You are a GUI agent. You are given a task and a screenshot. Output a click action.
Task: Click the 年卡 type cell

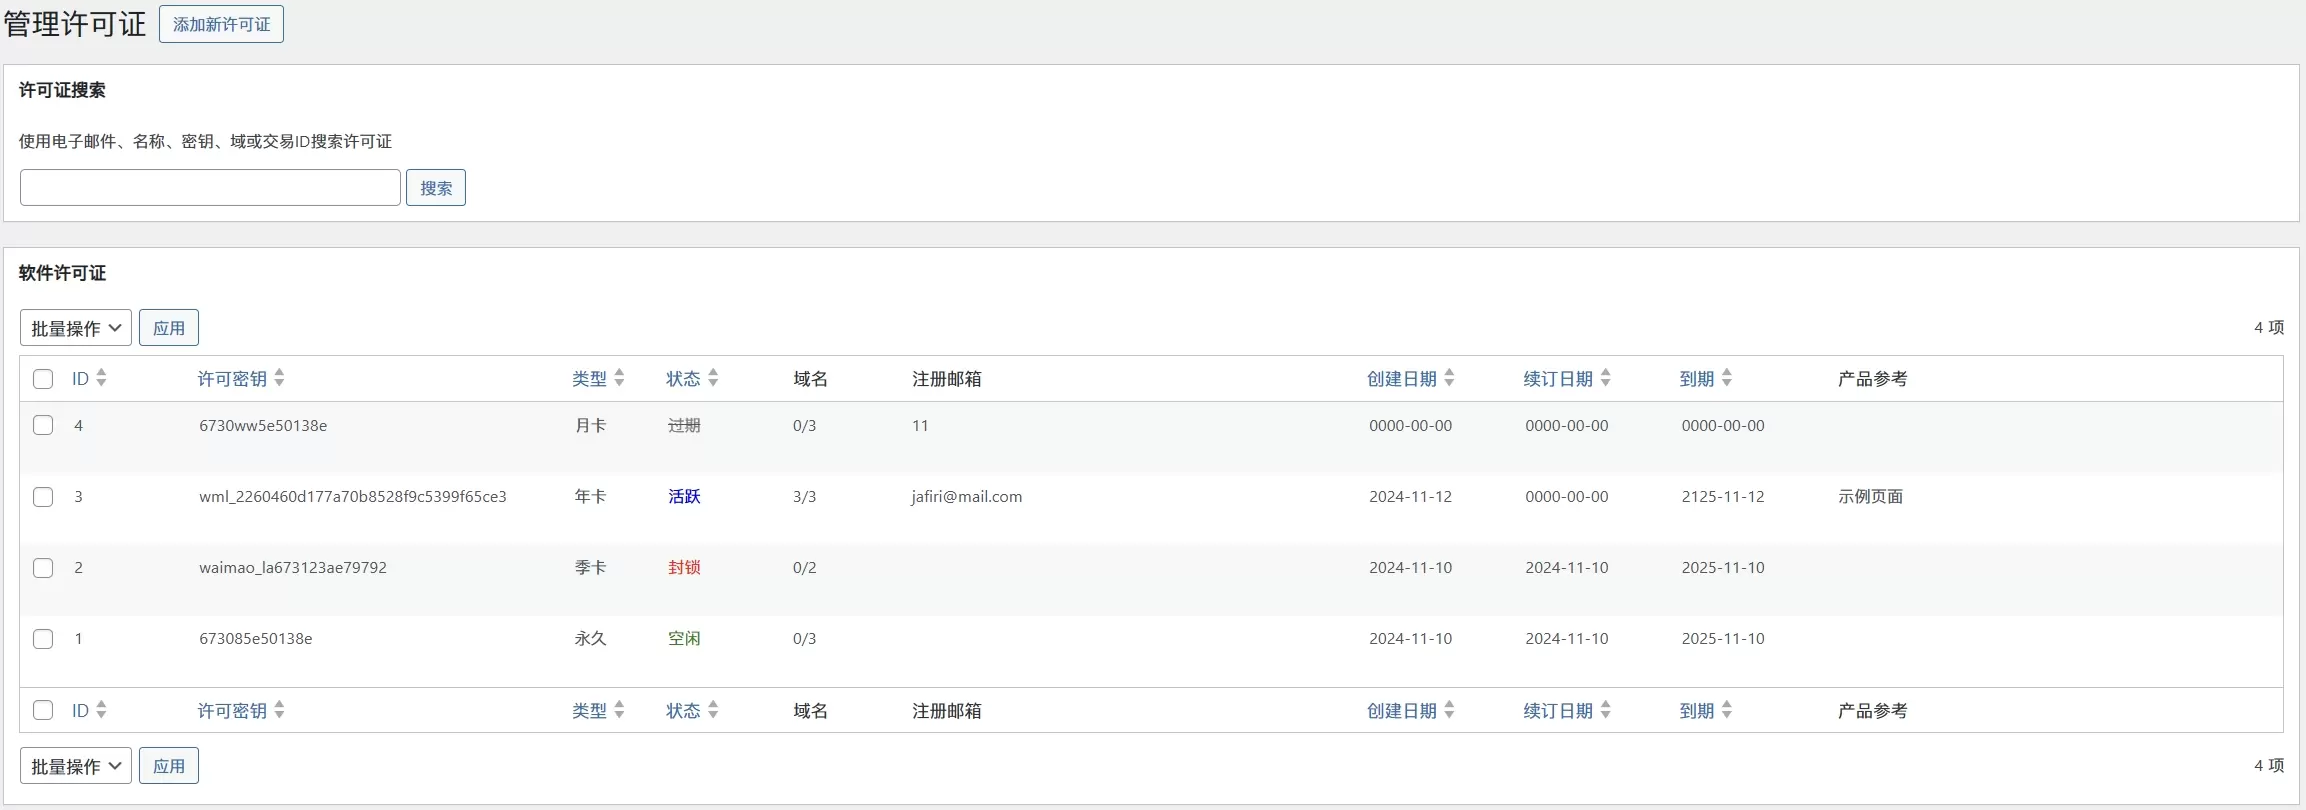590,497
